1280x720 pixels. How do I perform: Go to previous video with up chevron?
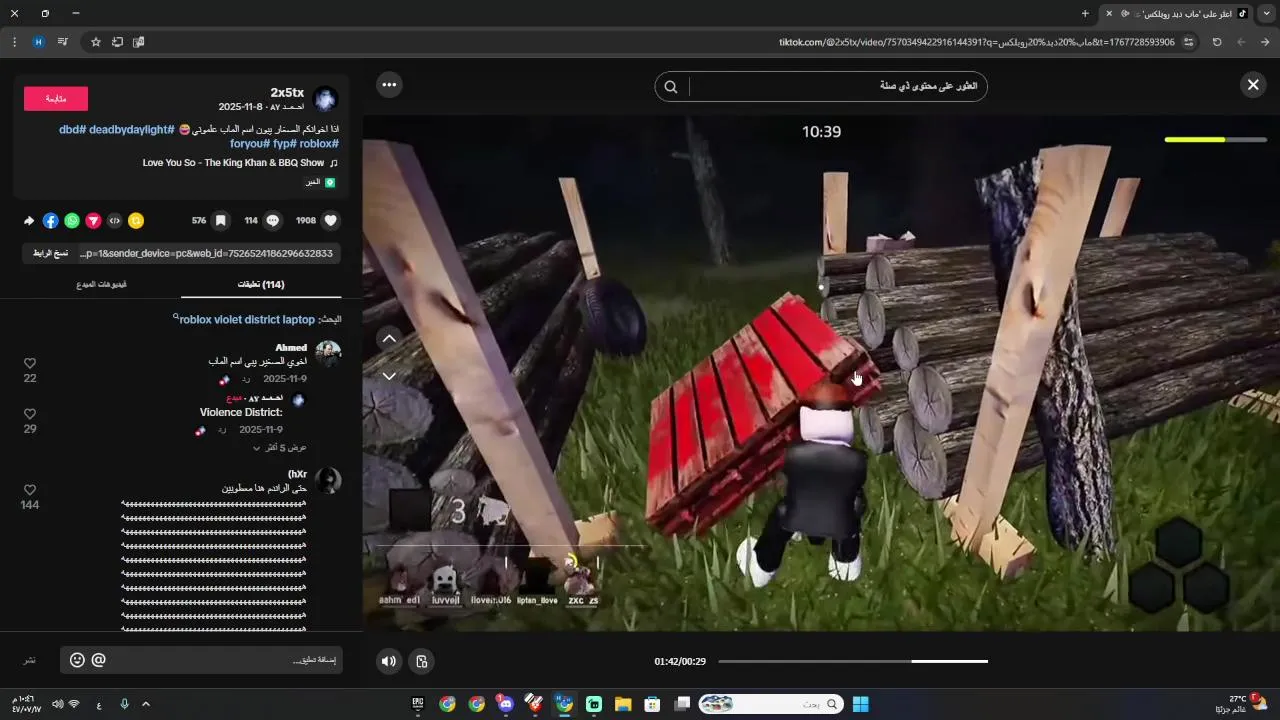(389, 338)
